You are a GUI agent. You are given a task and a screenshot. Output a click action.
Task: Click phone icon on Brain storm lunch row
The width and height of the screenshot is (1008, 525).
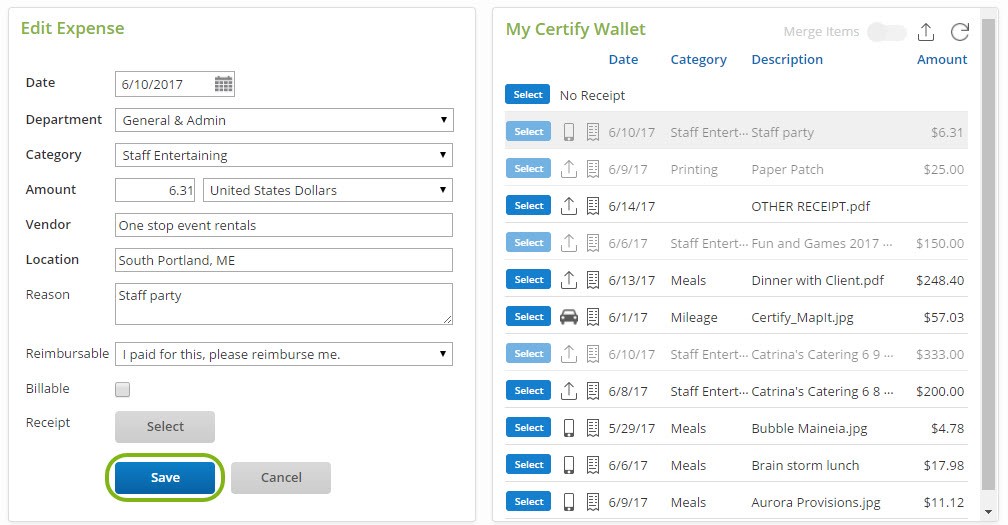point(569,465)
